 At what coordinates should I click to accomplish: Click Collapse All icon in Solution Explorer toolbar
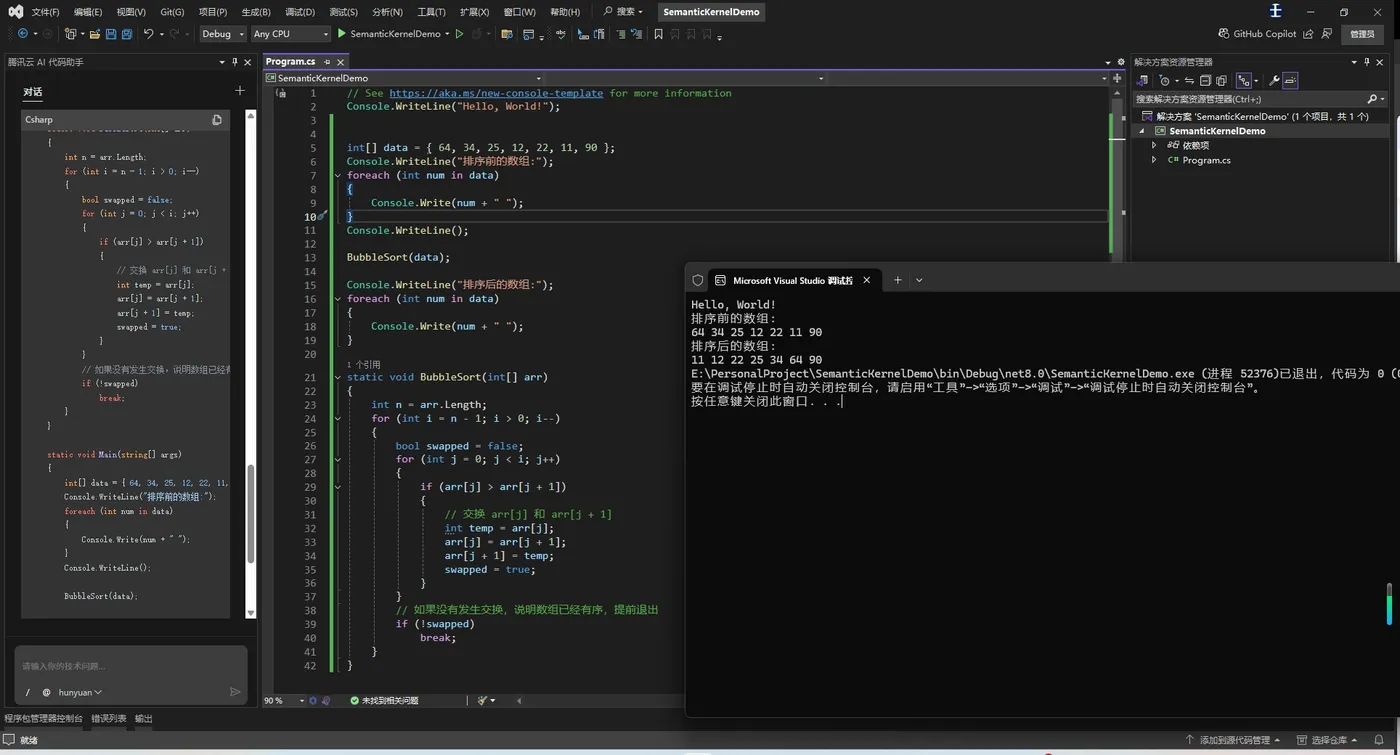click(1206, 81)
